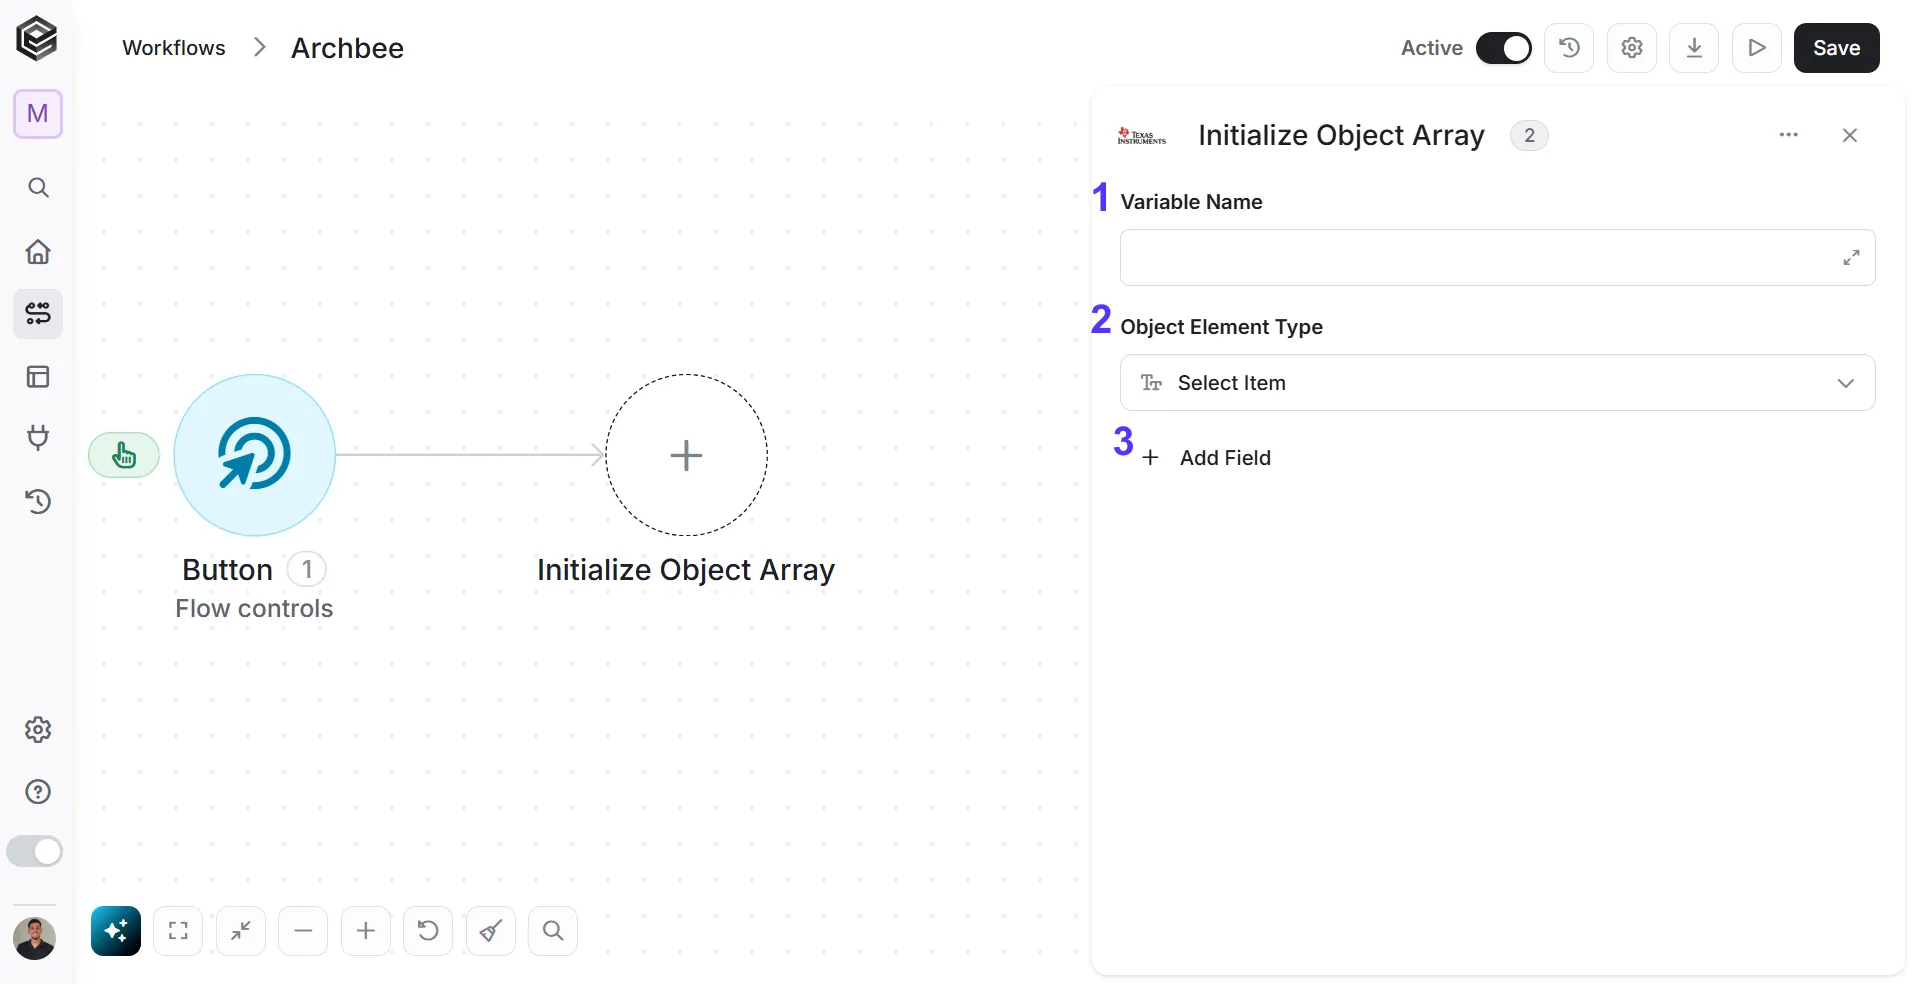
Task: Click the dashed plus node on the canvas
Action: (686, 455)
